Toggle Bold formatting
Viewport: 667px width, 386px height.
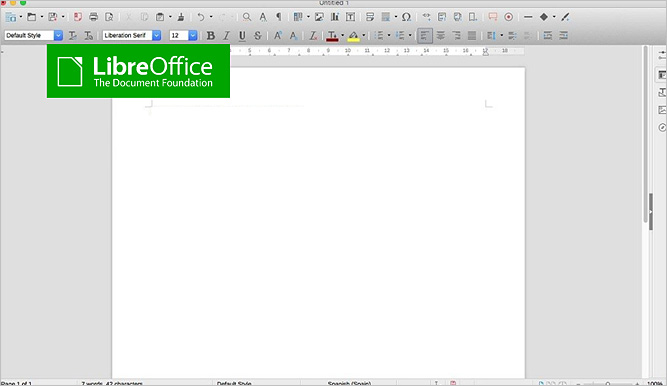click(211, 36)
